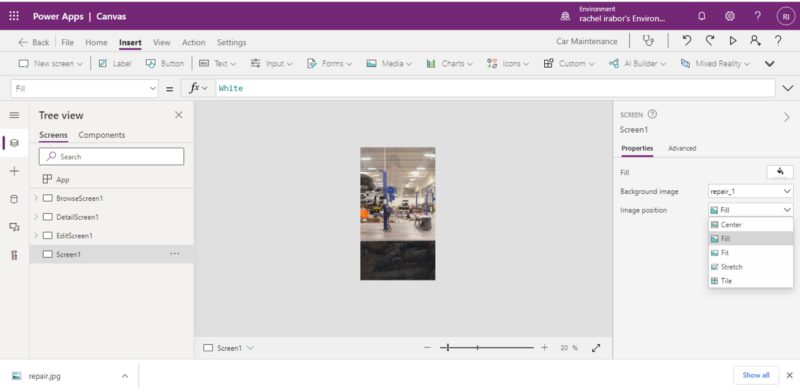The height and width of the screenshot is (392, 800).
Task: Open the New screen dropdown
Action: point(51,64)
